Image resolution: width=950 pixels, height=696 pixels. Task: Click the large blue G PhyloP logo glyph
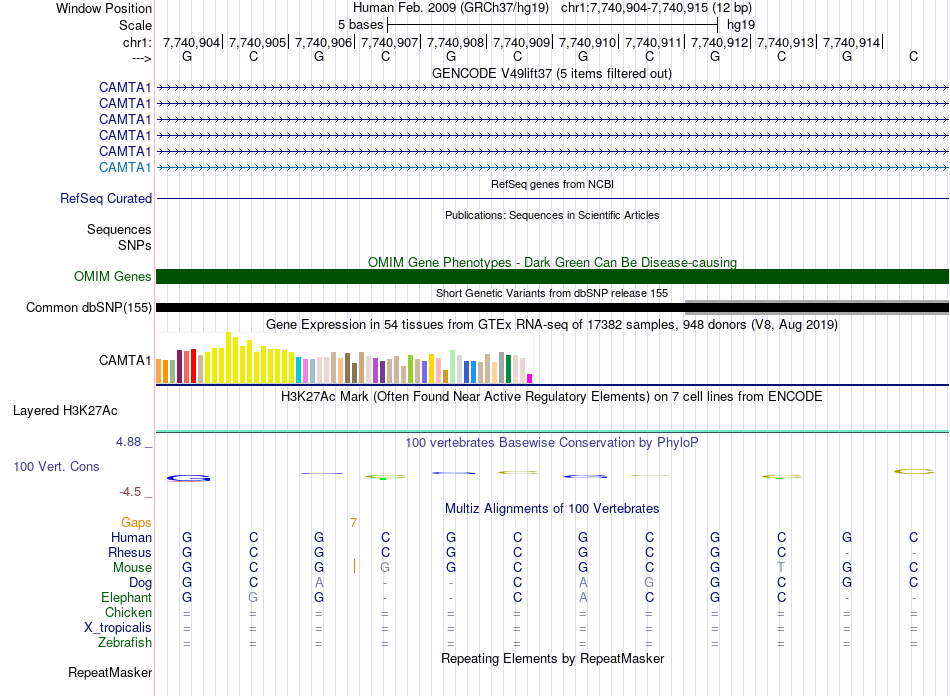188,479
